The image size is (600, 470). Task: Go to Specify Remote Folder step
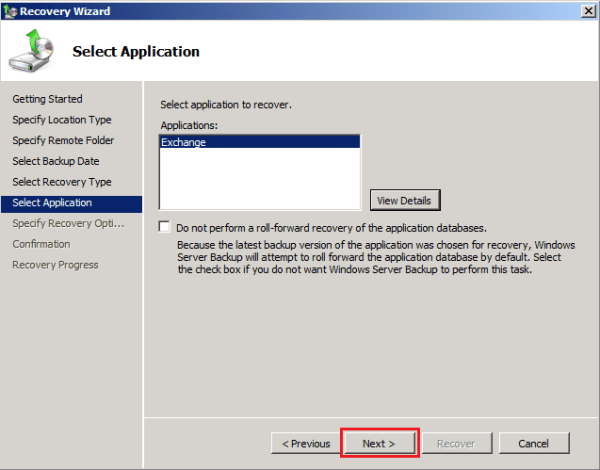tap(63, 140)
